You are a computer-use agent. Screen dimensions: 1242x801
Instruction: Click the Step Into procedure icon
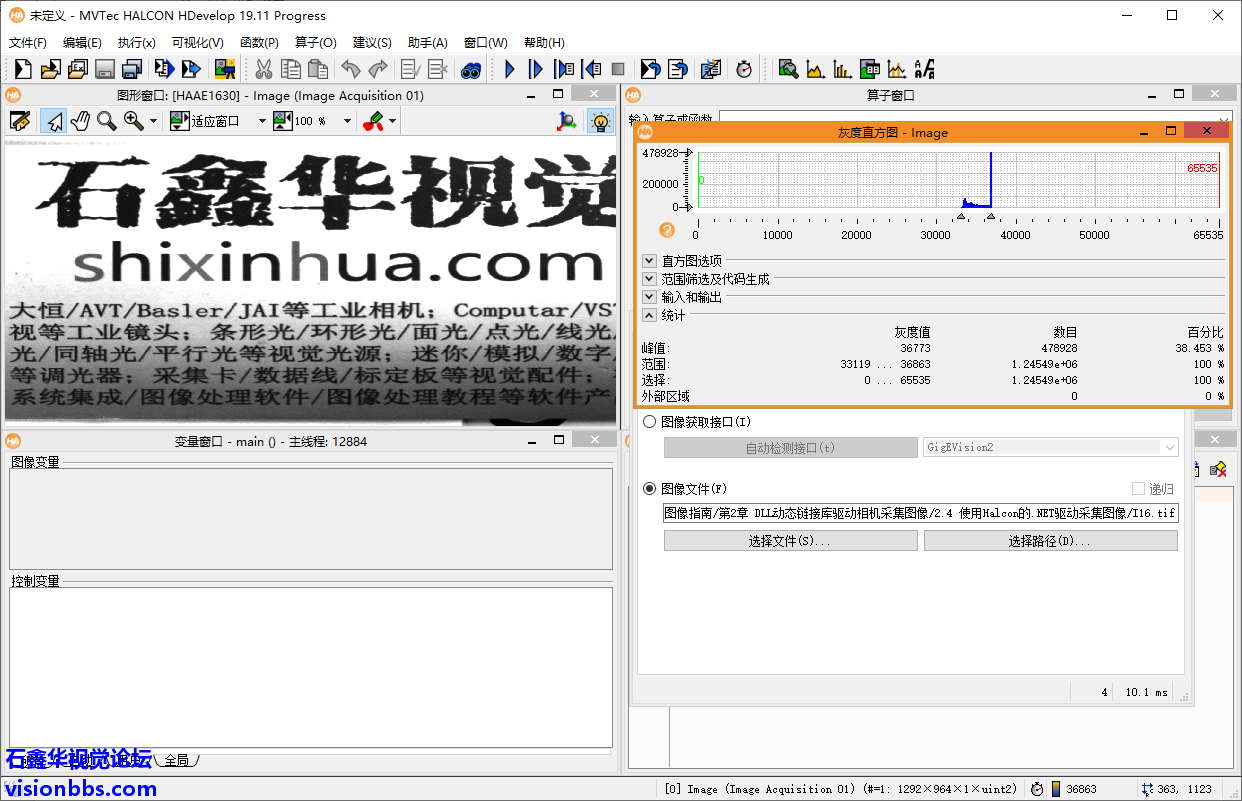pos(564,69)
